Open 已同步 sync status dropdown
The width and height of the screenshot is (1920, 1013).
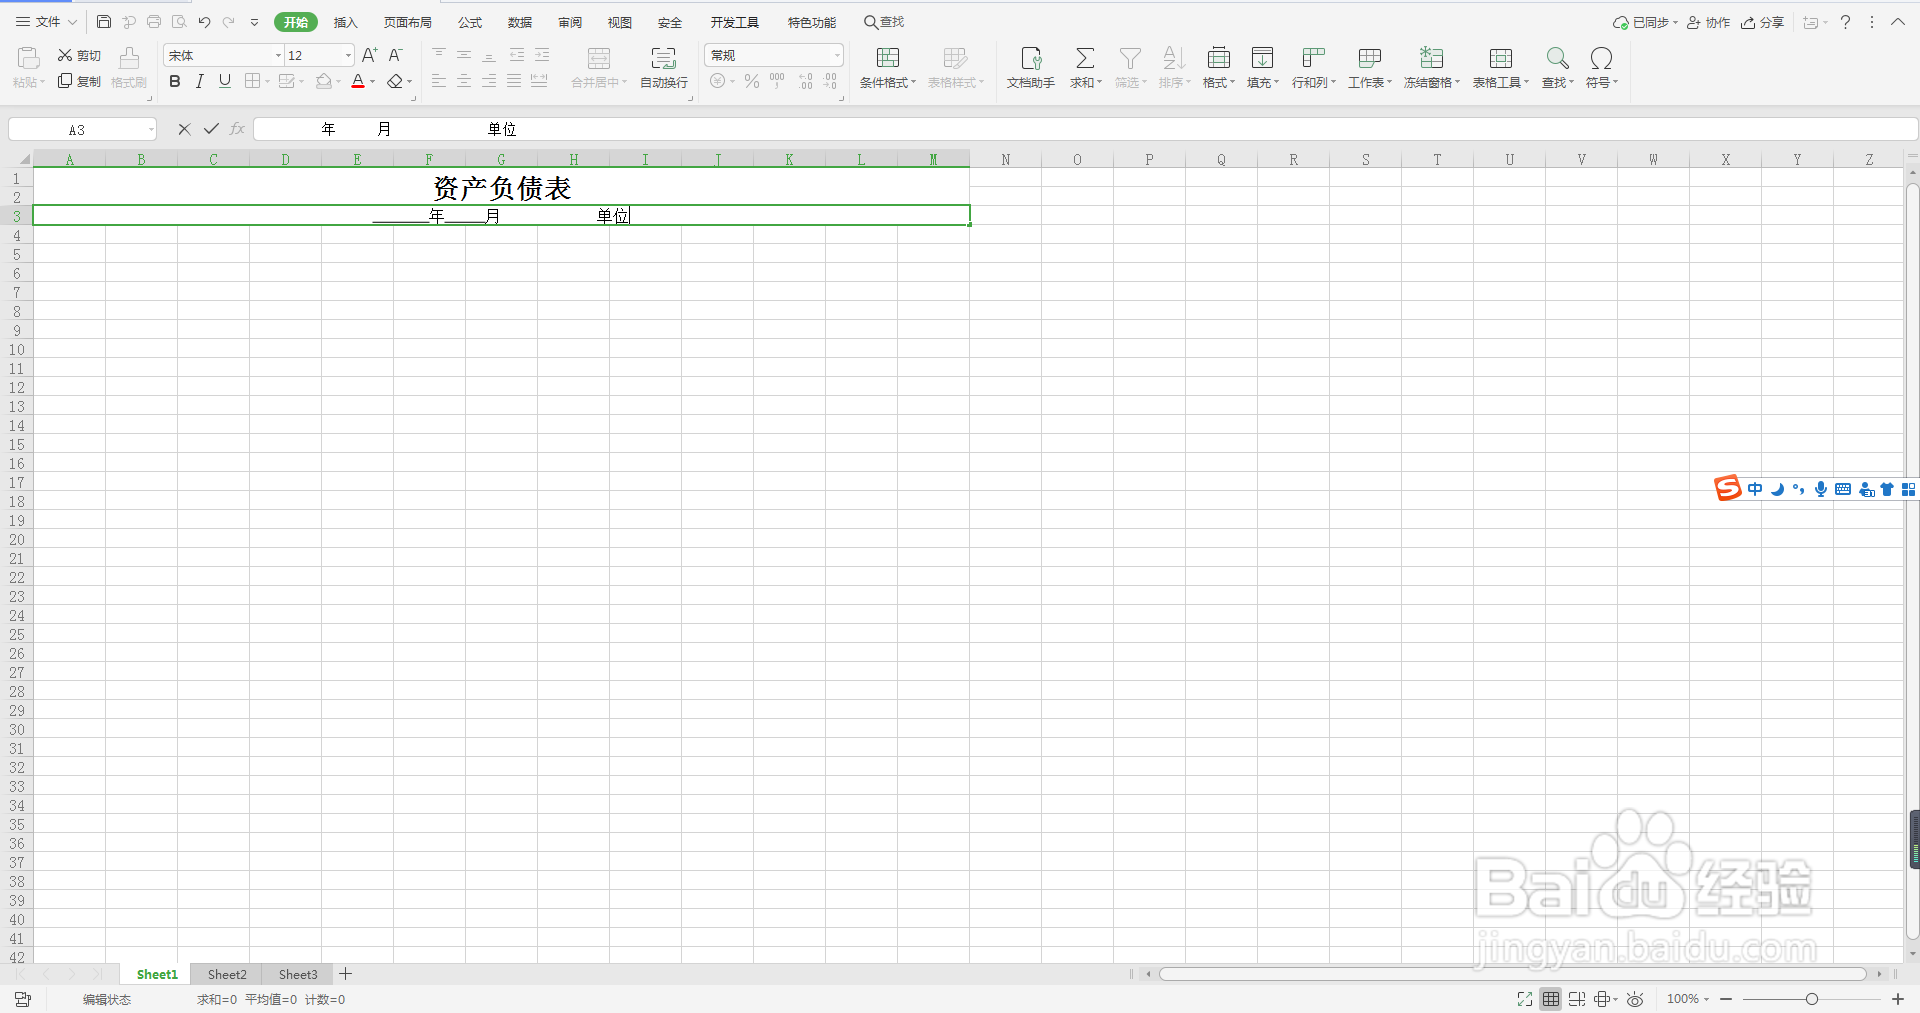[x=1645, y=22]
